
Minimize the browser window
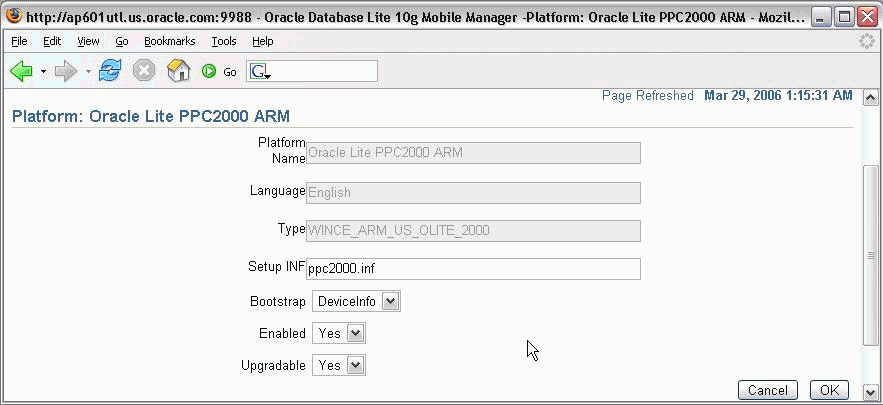(820, 17)
